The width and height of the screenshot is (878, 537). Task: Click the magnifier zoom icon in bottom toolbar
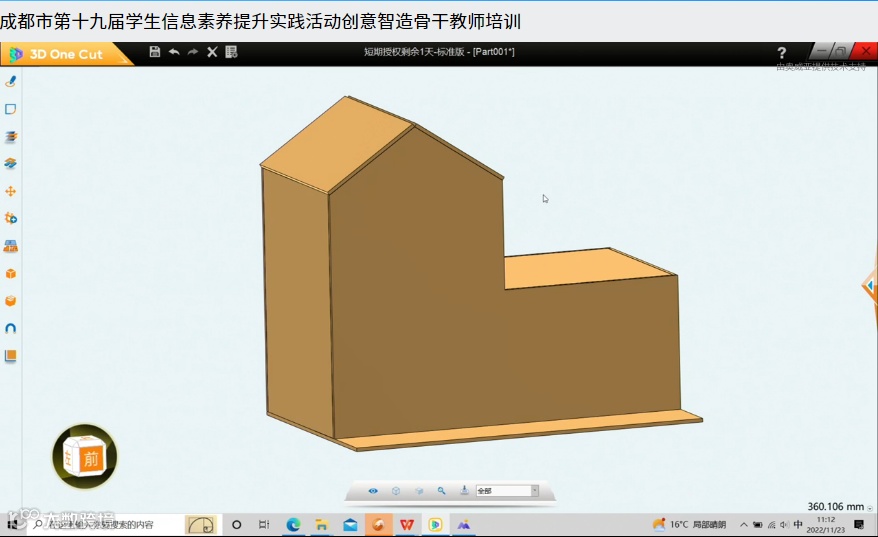click(x=441, y=491)
